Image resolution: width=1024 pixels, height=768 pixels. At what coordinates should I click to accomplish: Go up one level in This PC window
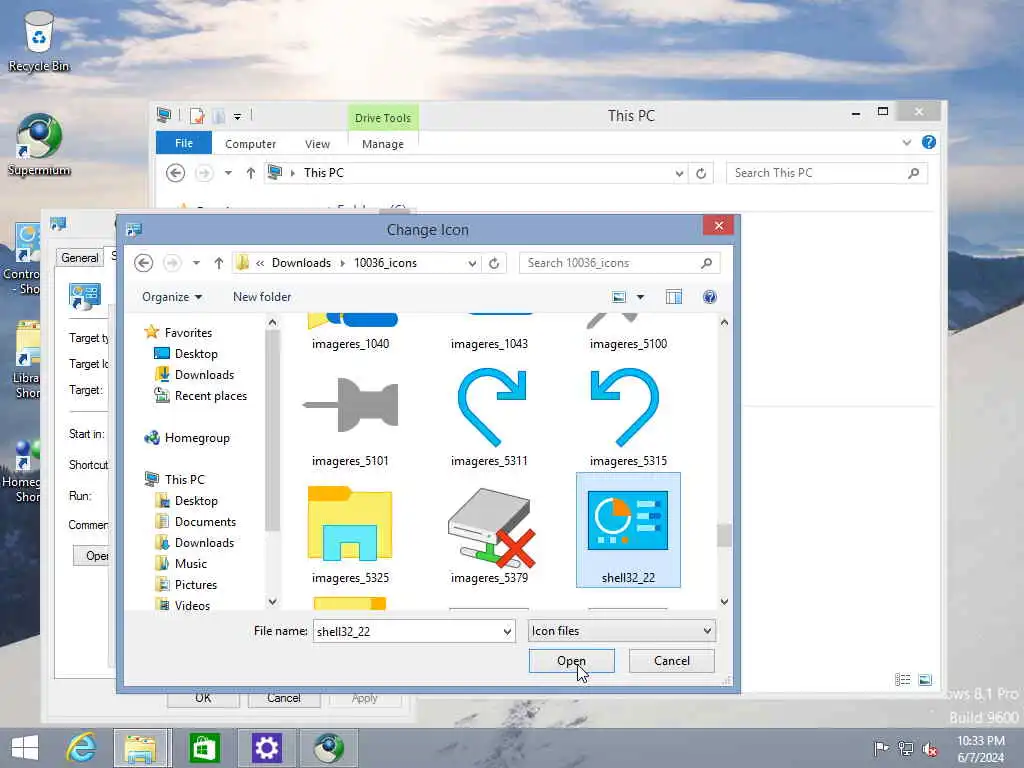click(251, 173)
